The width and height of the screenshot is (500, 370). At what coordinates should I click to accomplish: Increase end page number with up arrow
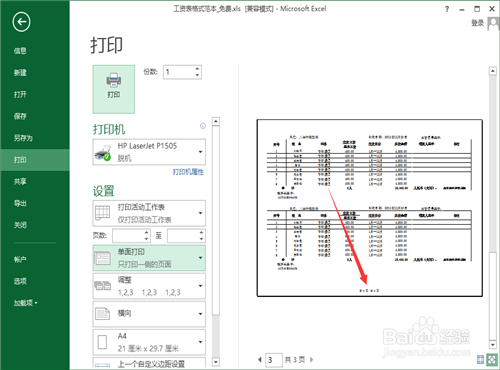point(201,233)
